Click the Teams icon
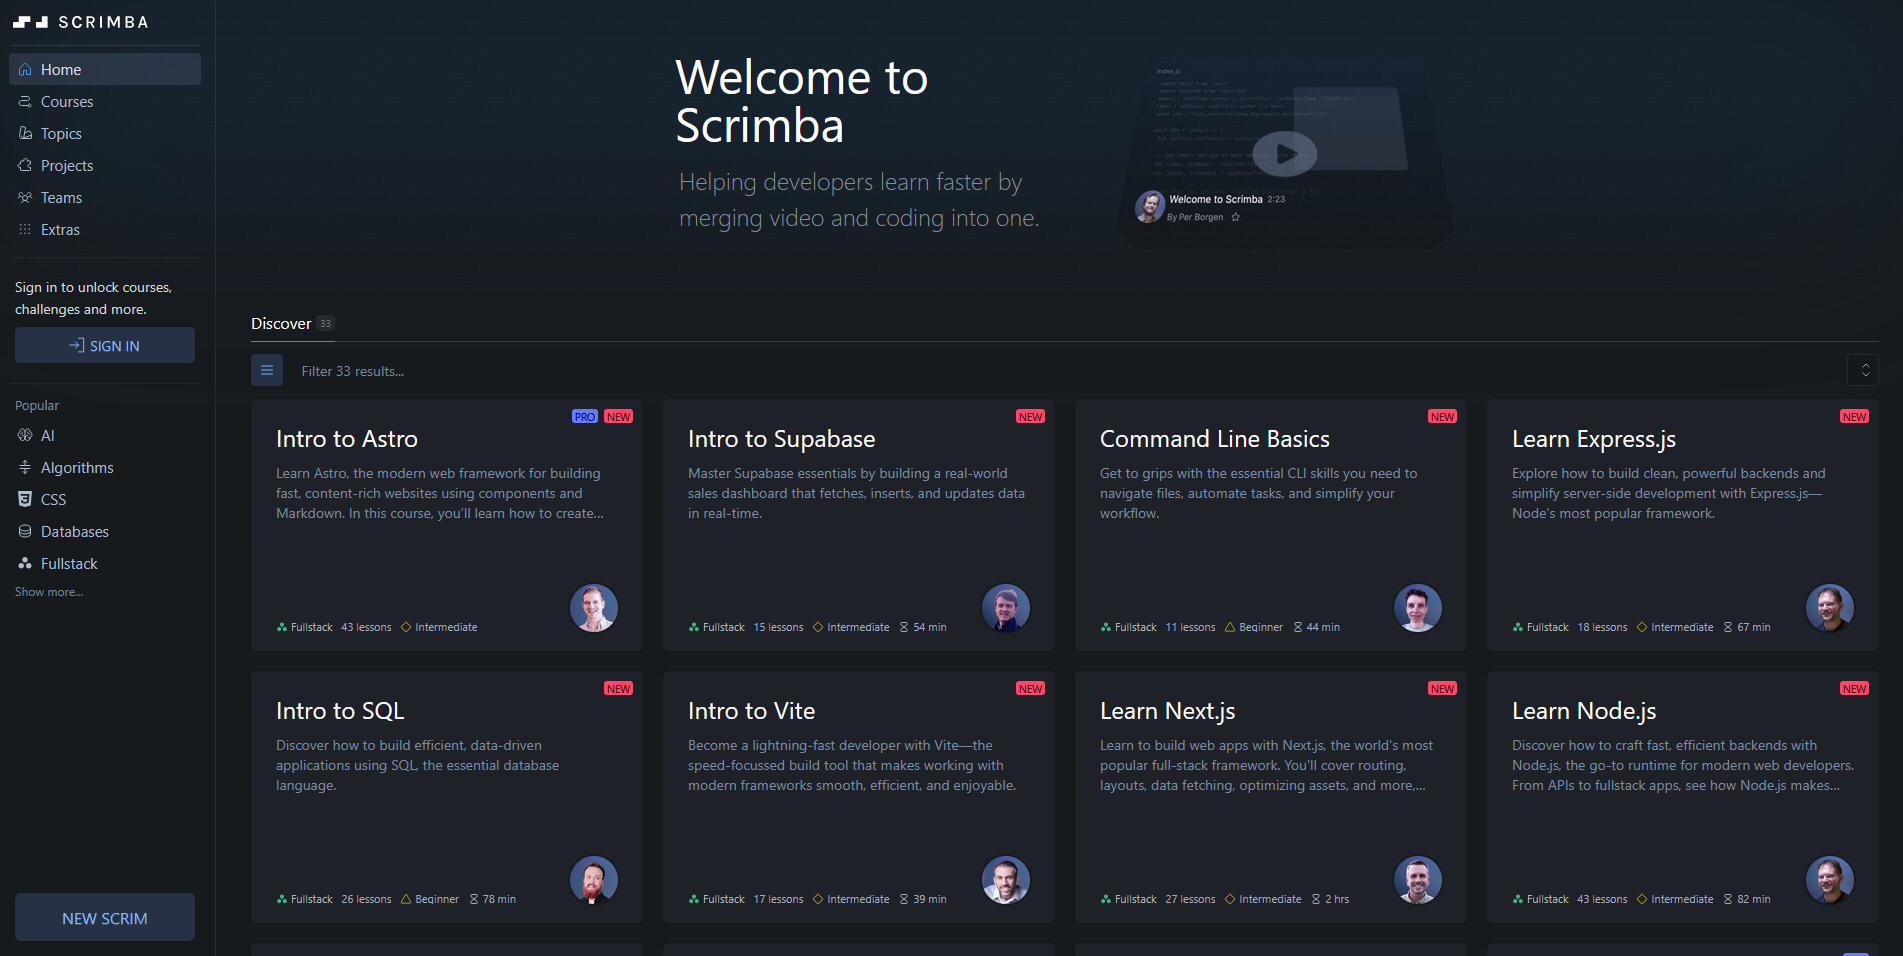Viewport: 1903px width, 956px height. [25, 197]
